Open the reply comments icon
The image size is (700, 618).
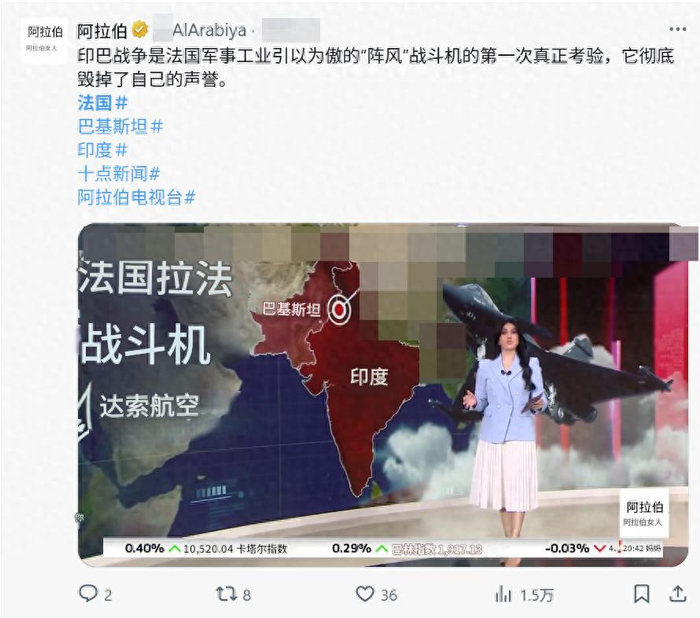[88, 593]
